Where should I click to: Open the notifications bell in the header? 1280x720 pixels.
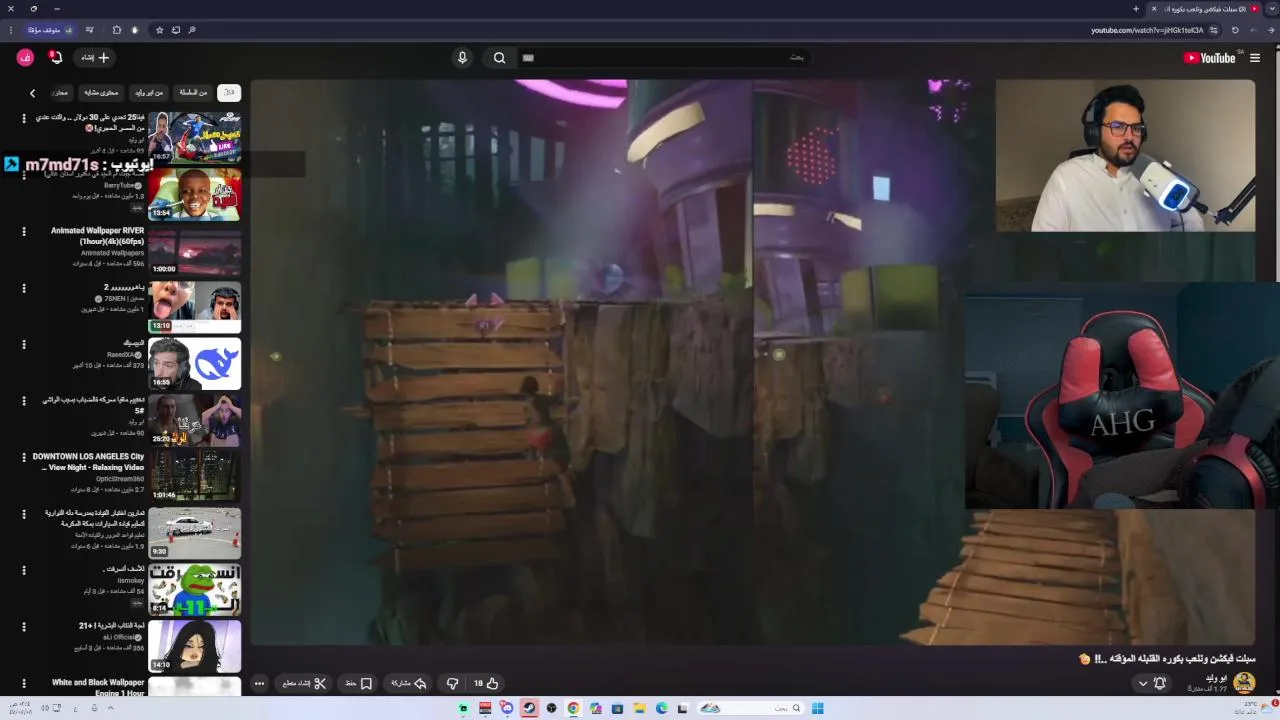click(56, 58)
